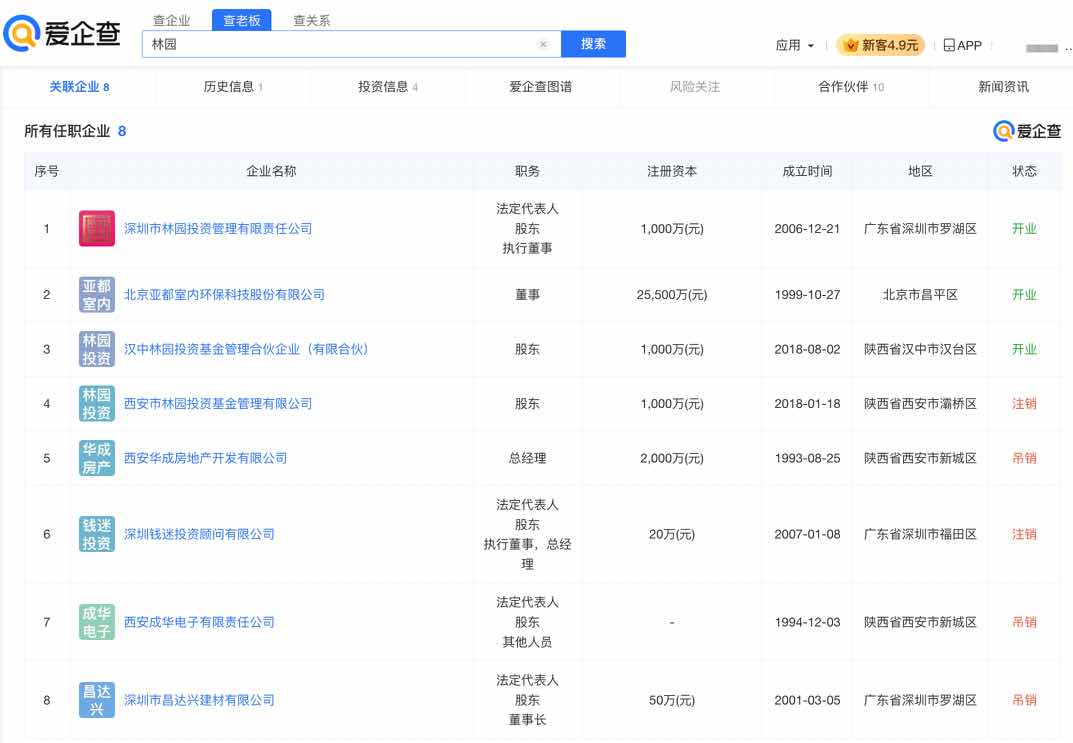Open the 深圳市林园投资管理 company logo
The height and width of the screenshot is (743, 1073).
[96, 229]
